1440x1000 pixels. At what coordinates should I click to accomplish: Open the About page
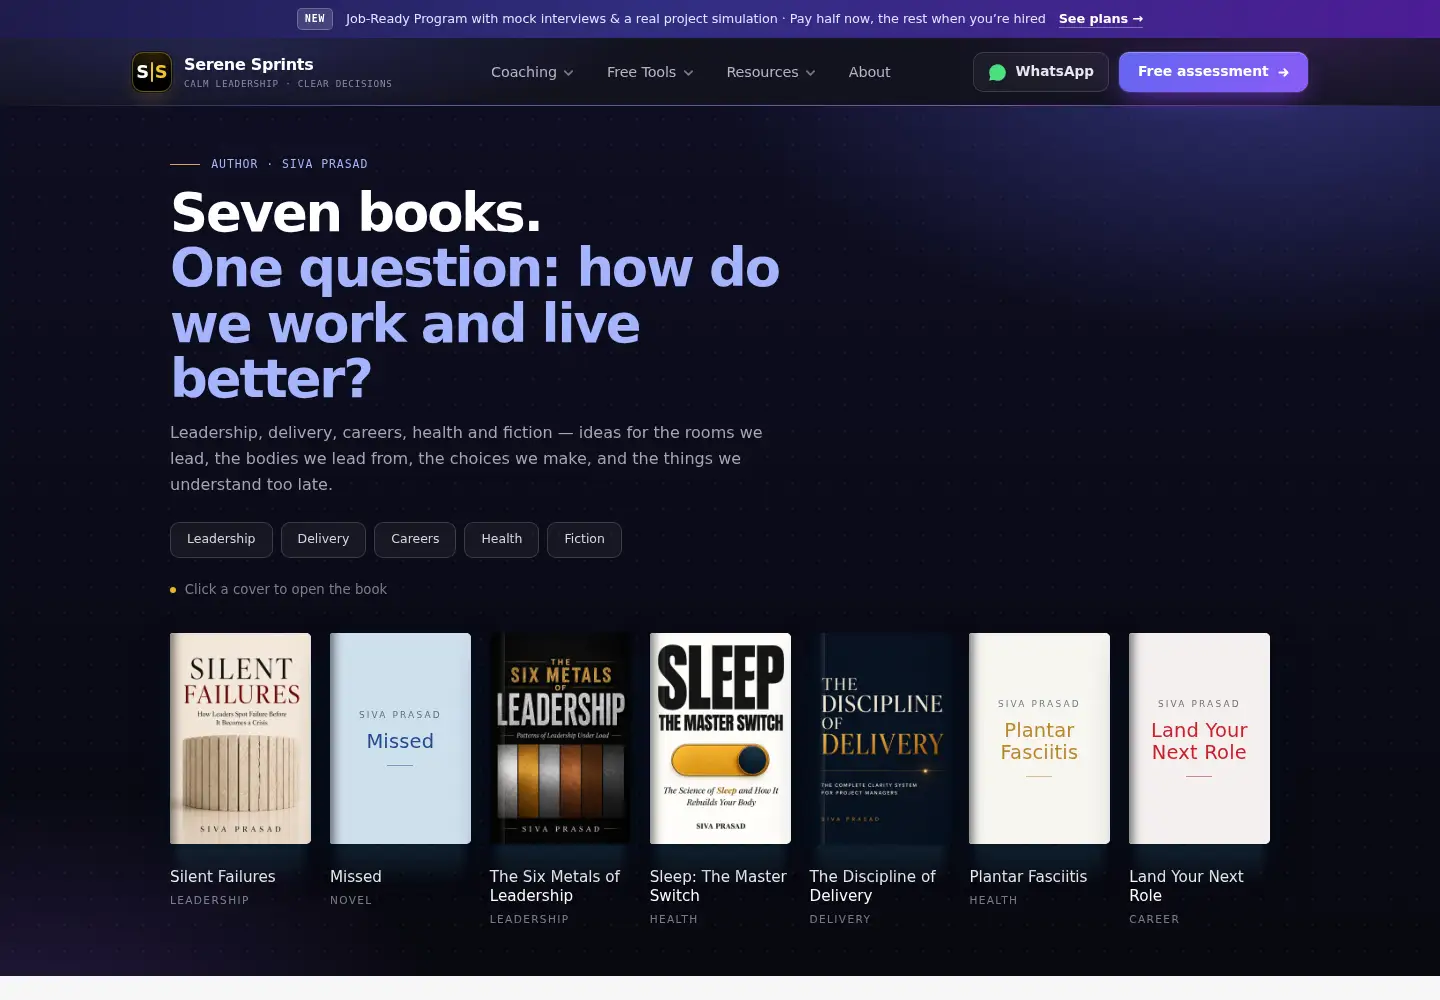pyautogui.click(x=869, y=72)
